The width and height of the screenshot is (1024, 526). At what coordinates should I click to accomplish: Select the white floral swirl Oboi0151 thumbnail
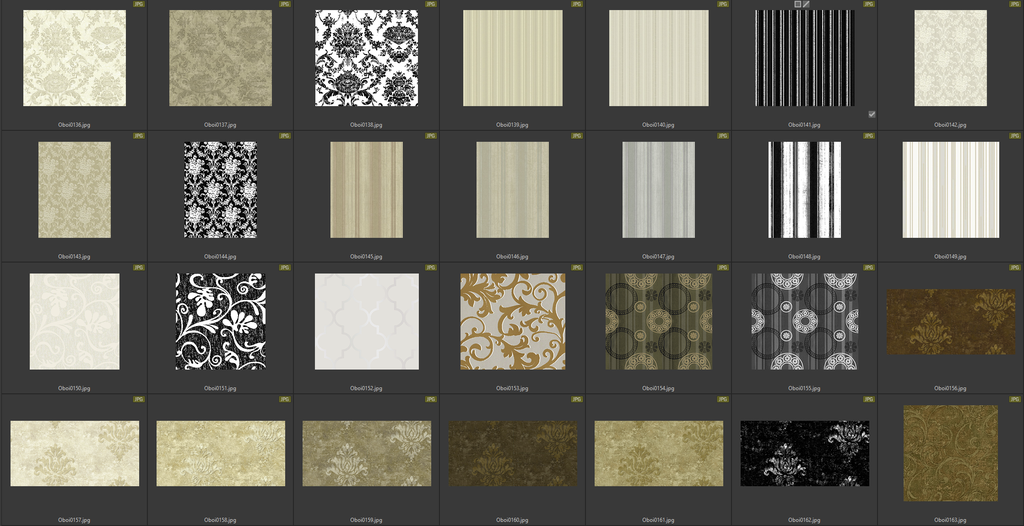click(220, 321)
